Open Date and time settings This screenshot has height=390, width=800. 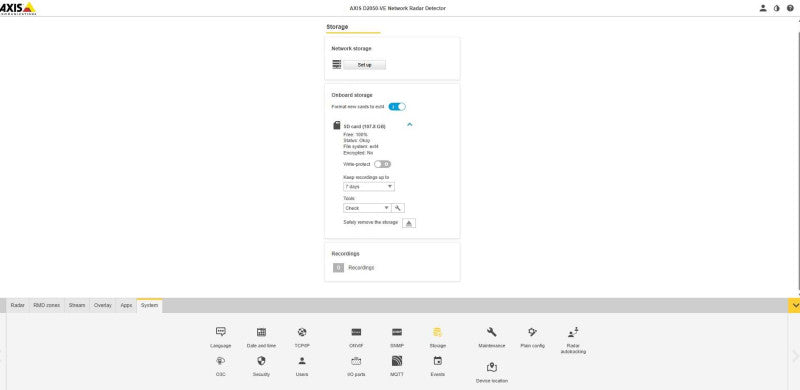pyautogui.click(x=261, y=332)
